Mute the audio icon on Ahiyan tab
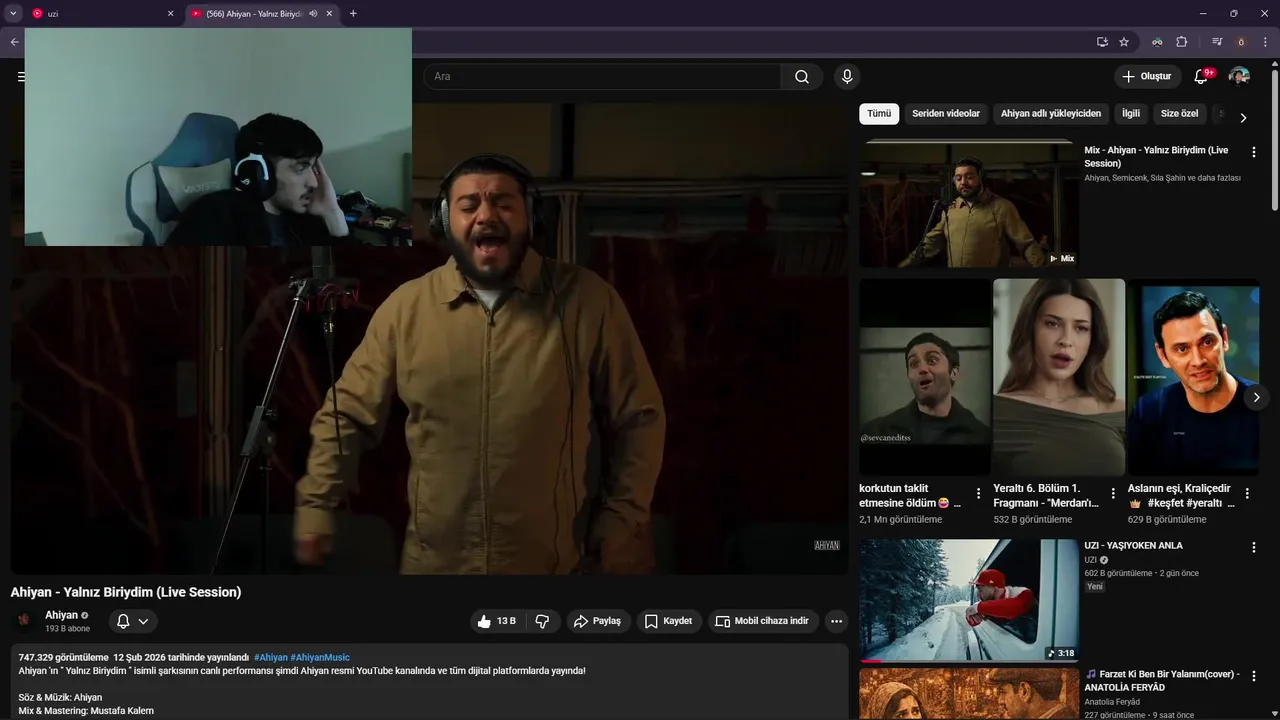Screen dimensions: 1280x720 pyautogui.click(x=314, y=14)
